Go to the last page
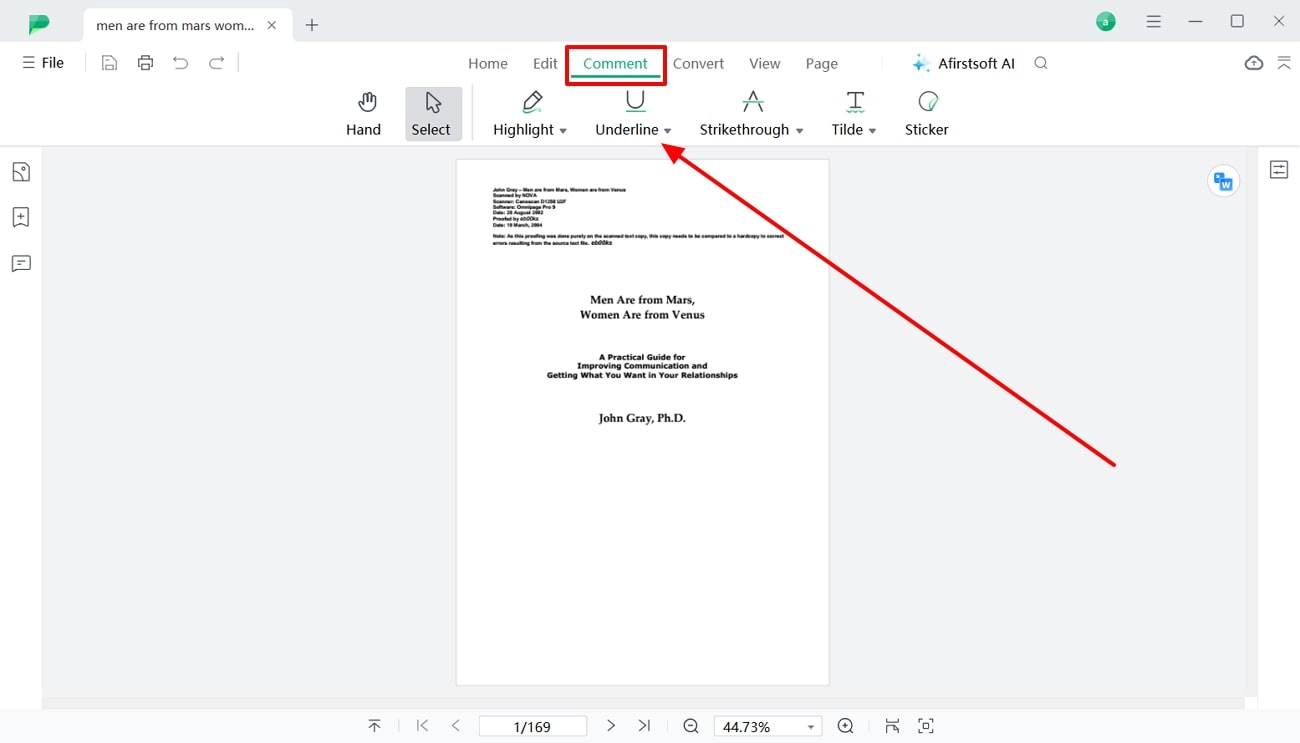The image size is (1300, 743). point(644,726)
